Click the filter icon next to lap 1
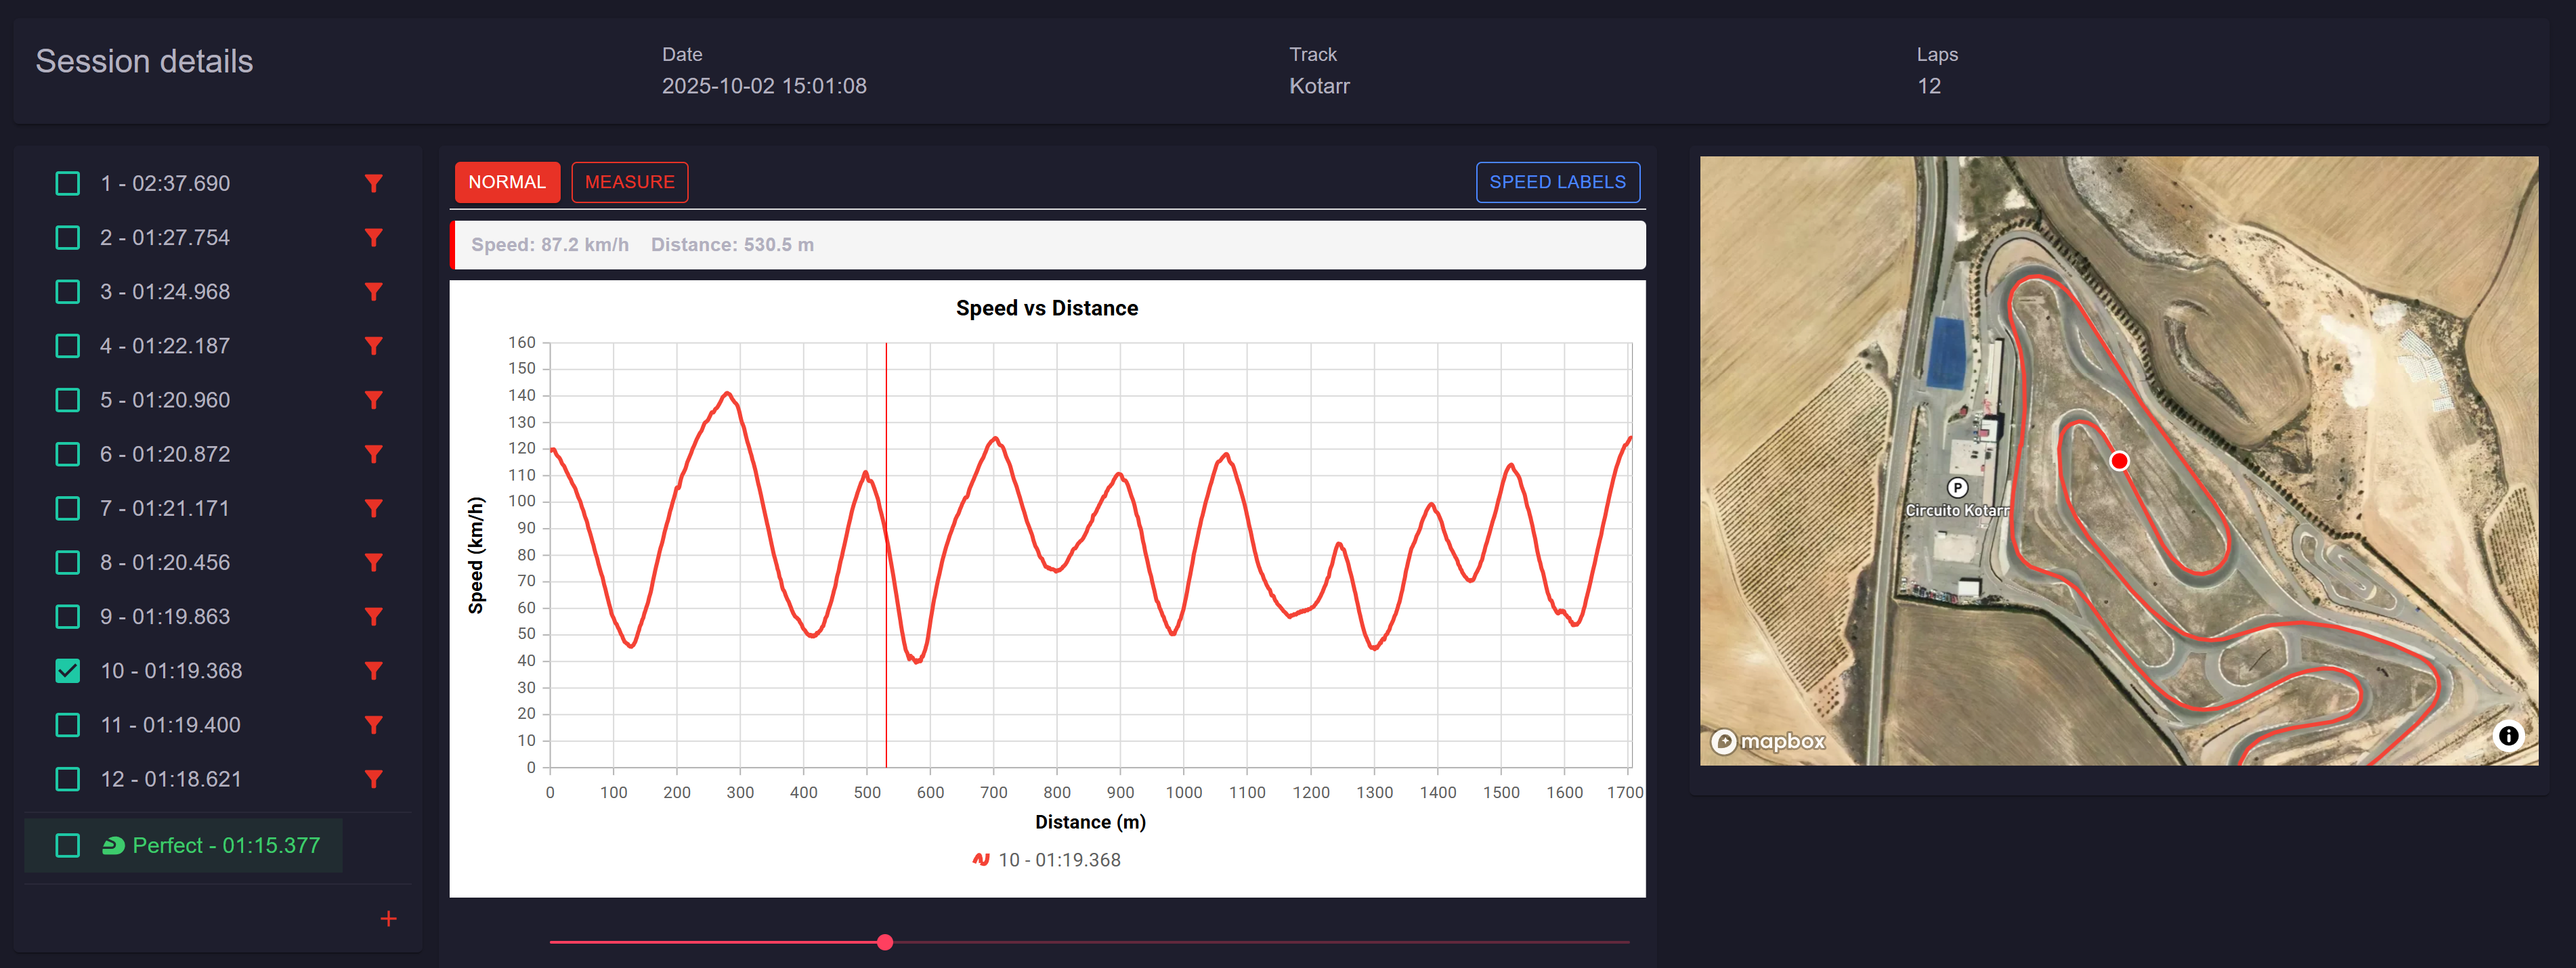Image resolution: width=2576 pixels, height=968 pixels. [x=373, y=183]
